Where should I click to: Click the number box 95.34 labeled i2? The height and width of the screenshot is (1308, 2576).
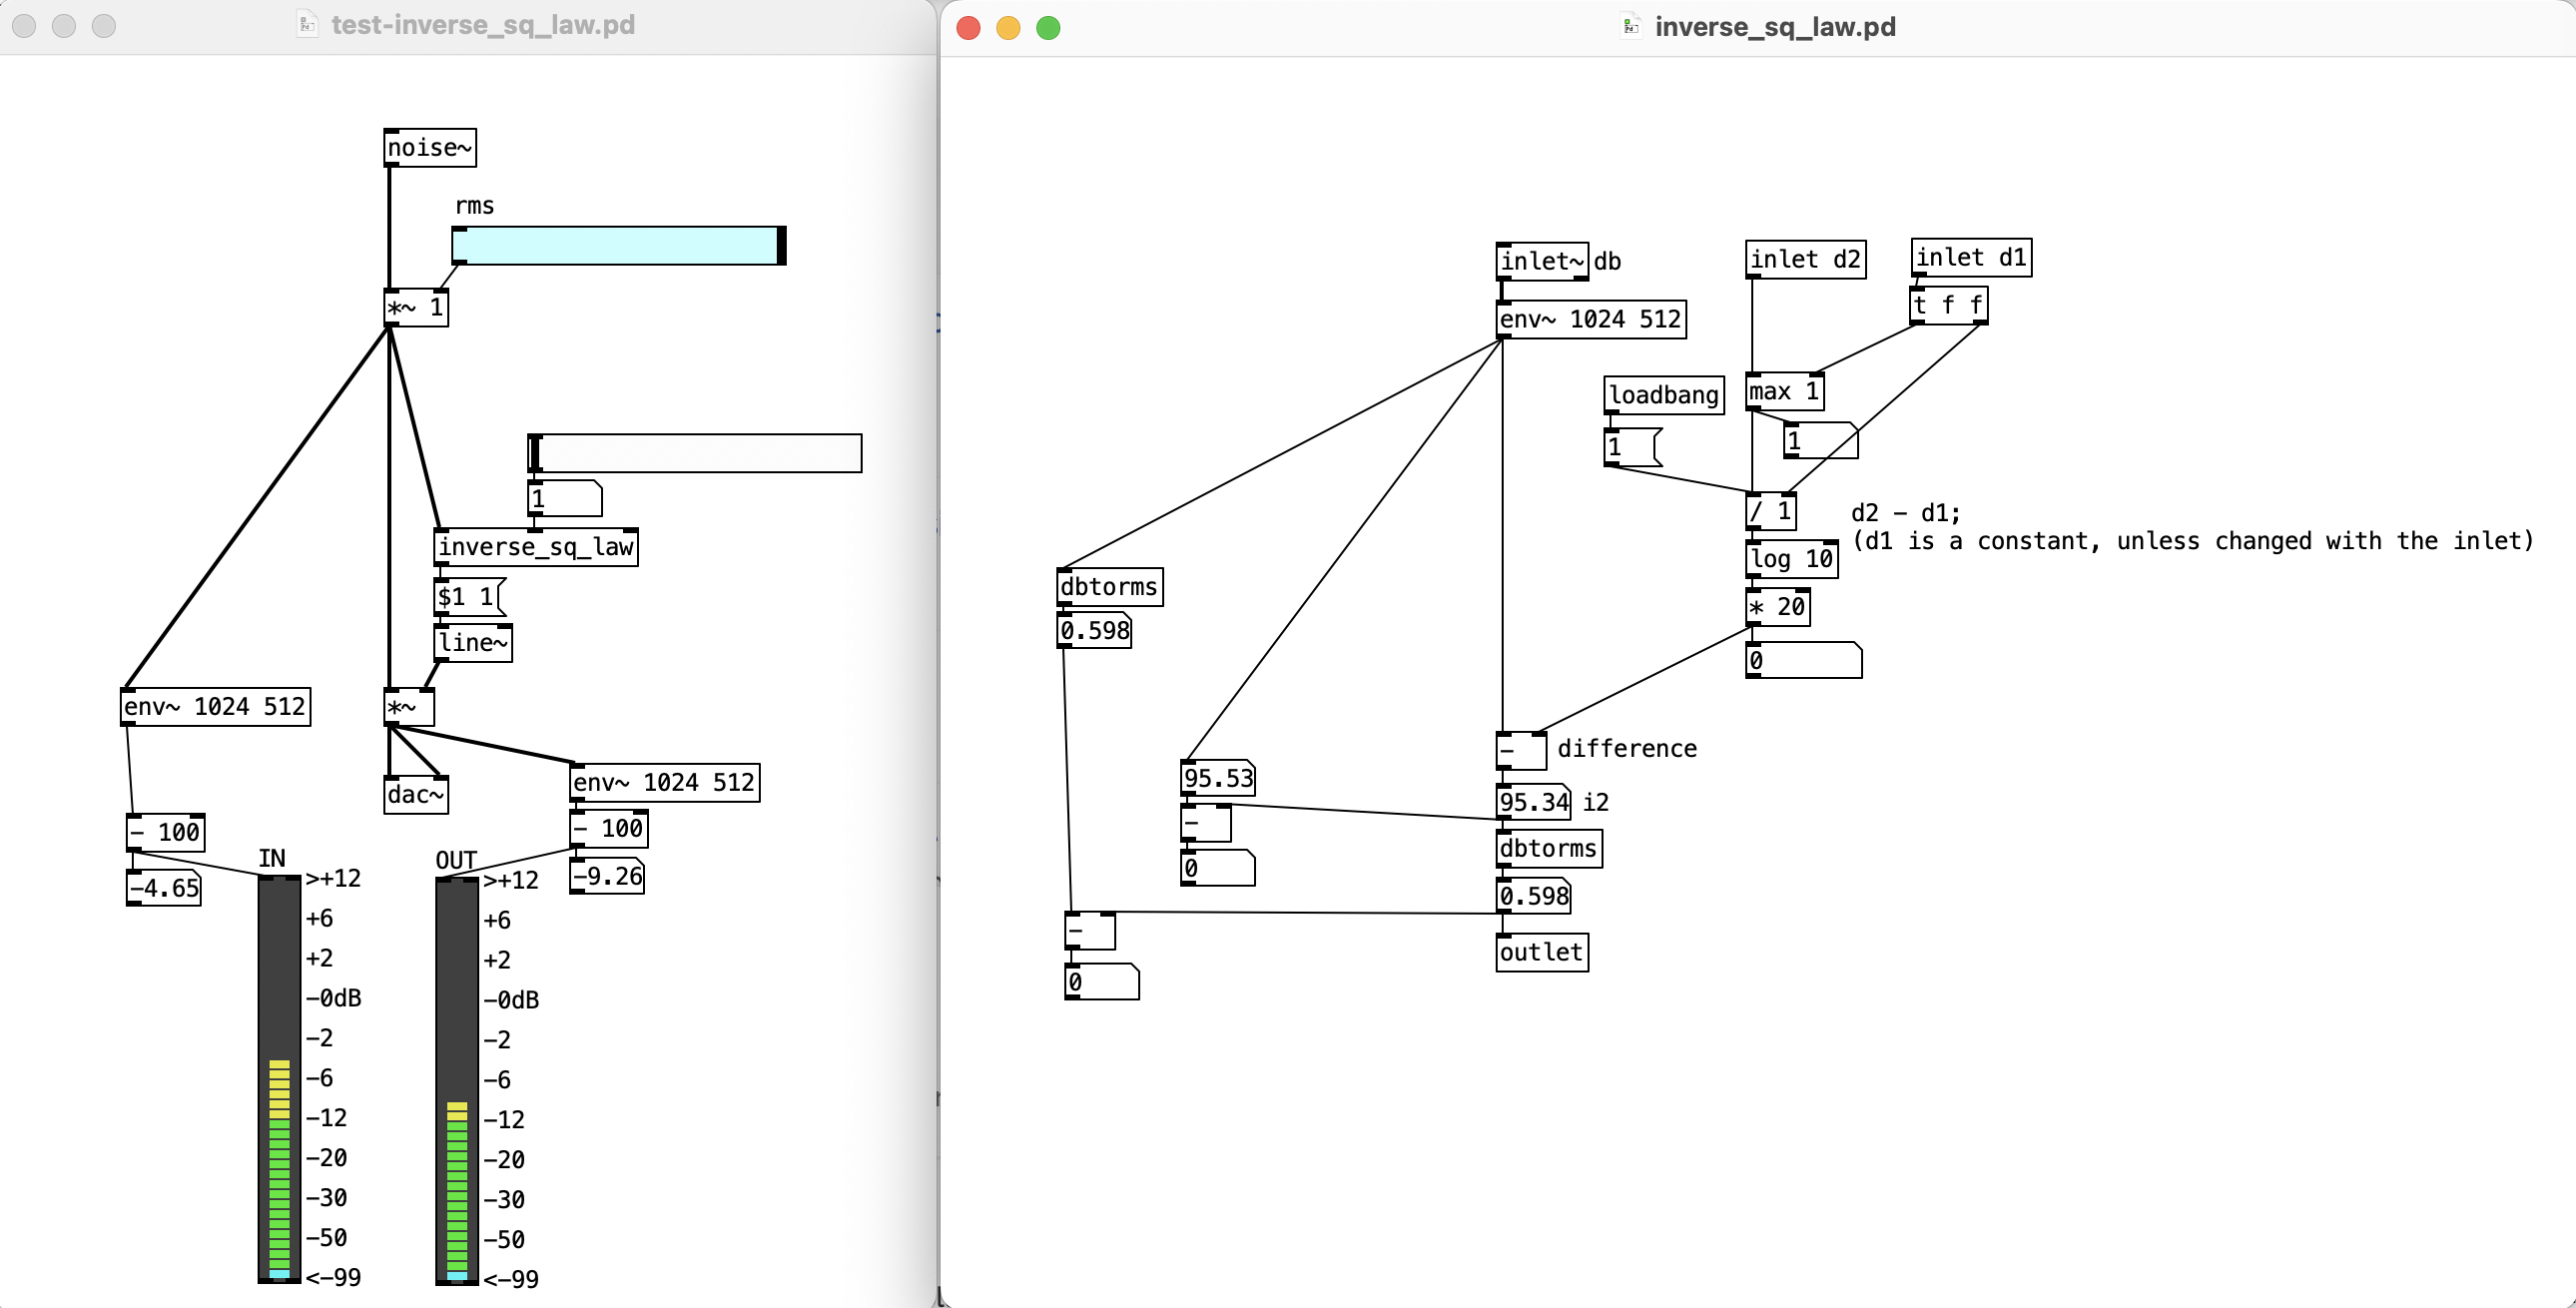[1533, 802]
